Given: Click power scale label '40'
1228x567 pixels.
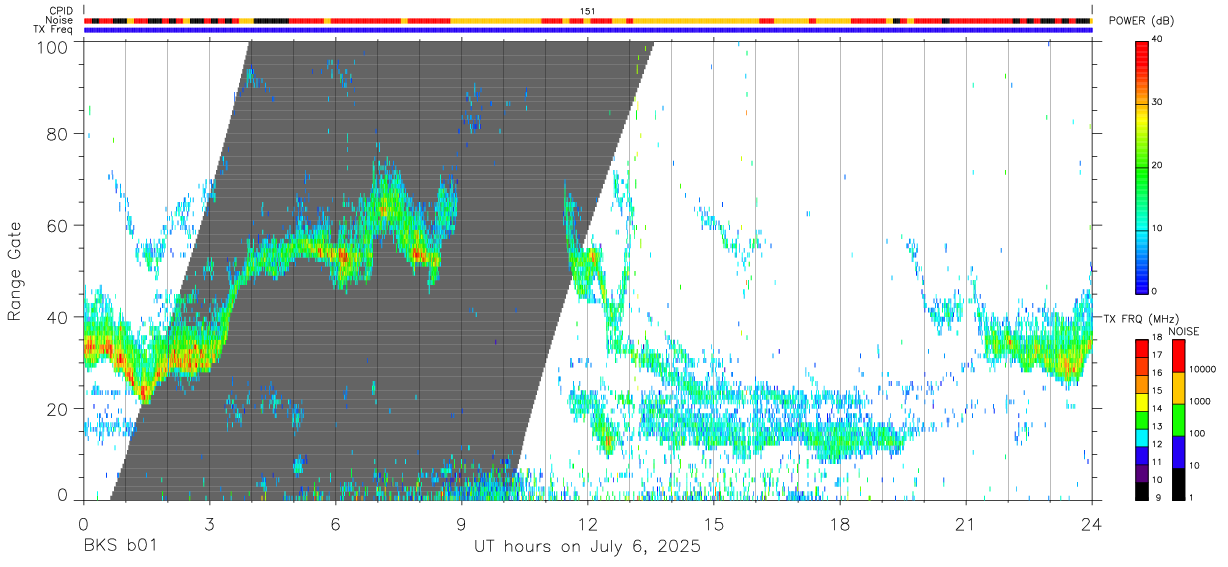Looking at the screenshot, I should (1158, 40).
